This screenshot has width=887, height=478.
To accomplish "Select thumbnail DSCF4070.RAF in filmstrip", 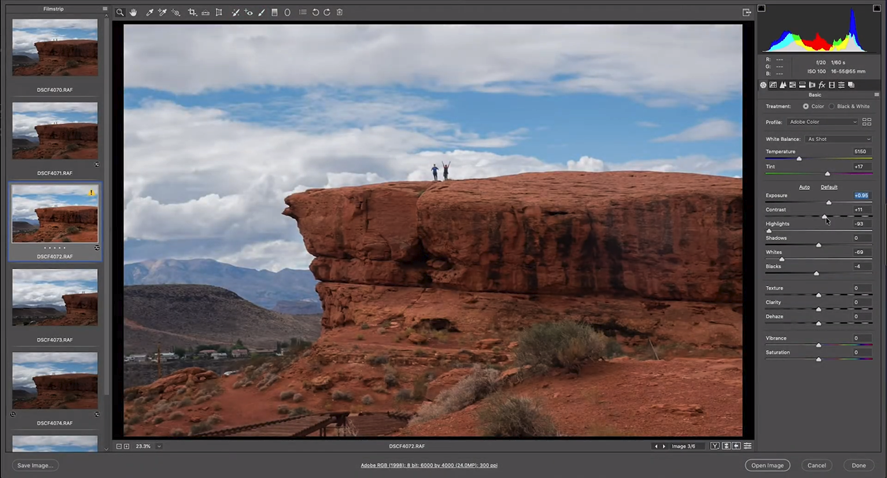I will click(55, 48).
